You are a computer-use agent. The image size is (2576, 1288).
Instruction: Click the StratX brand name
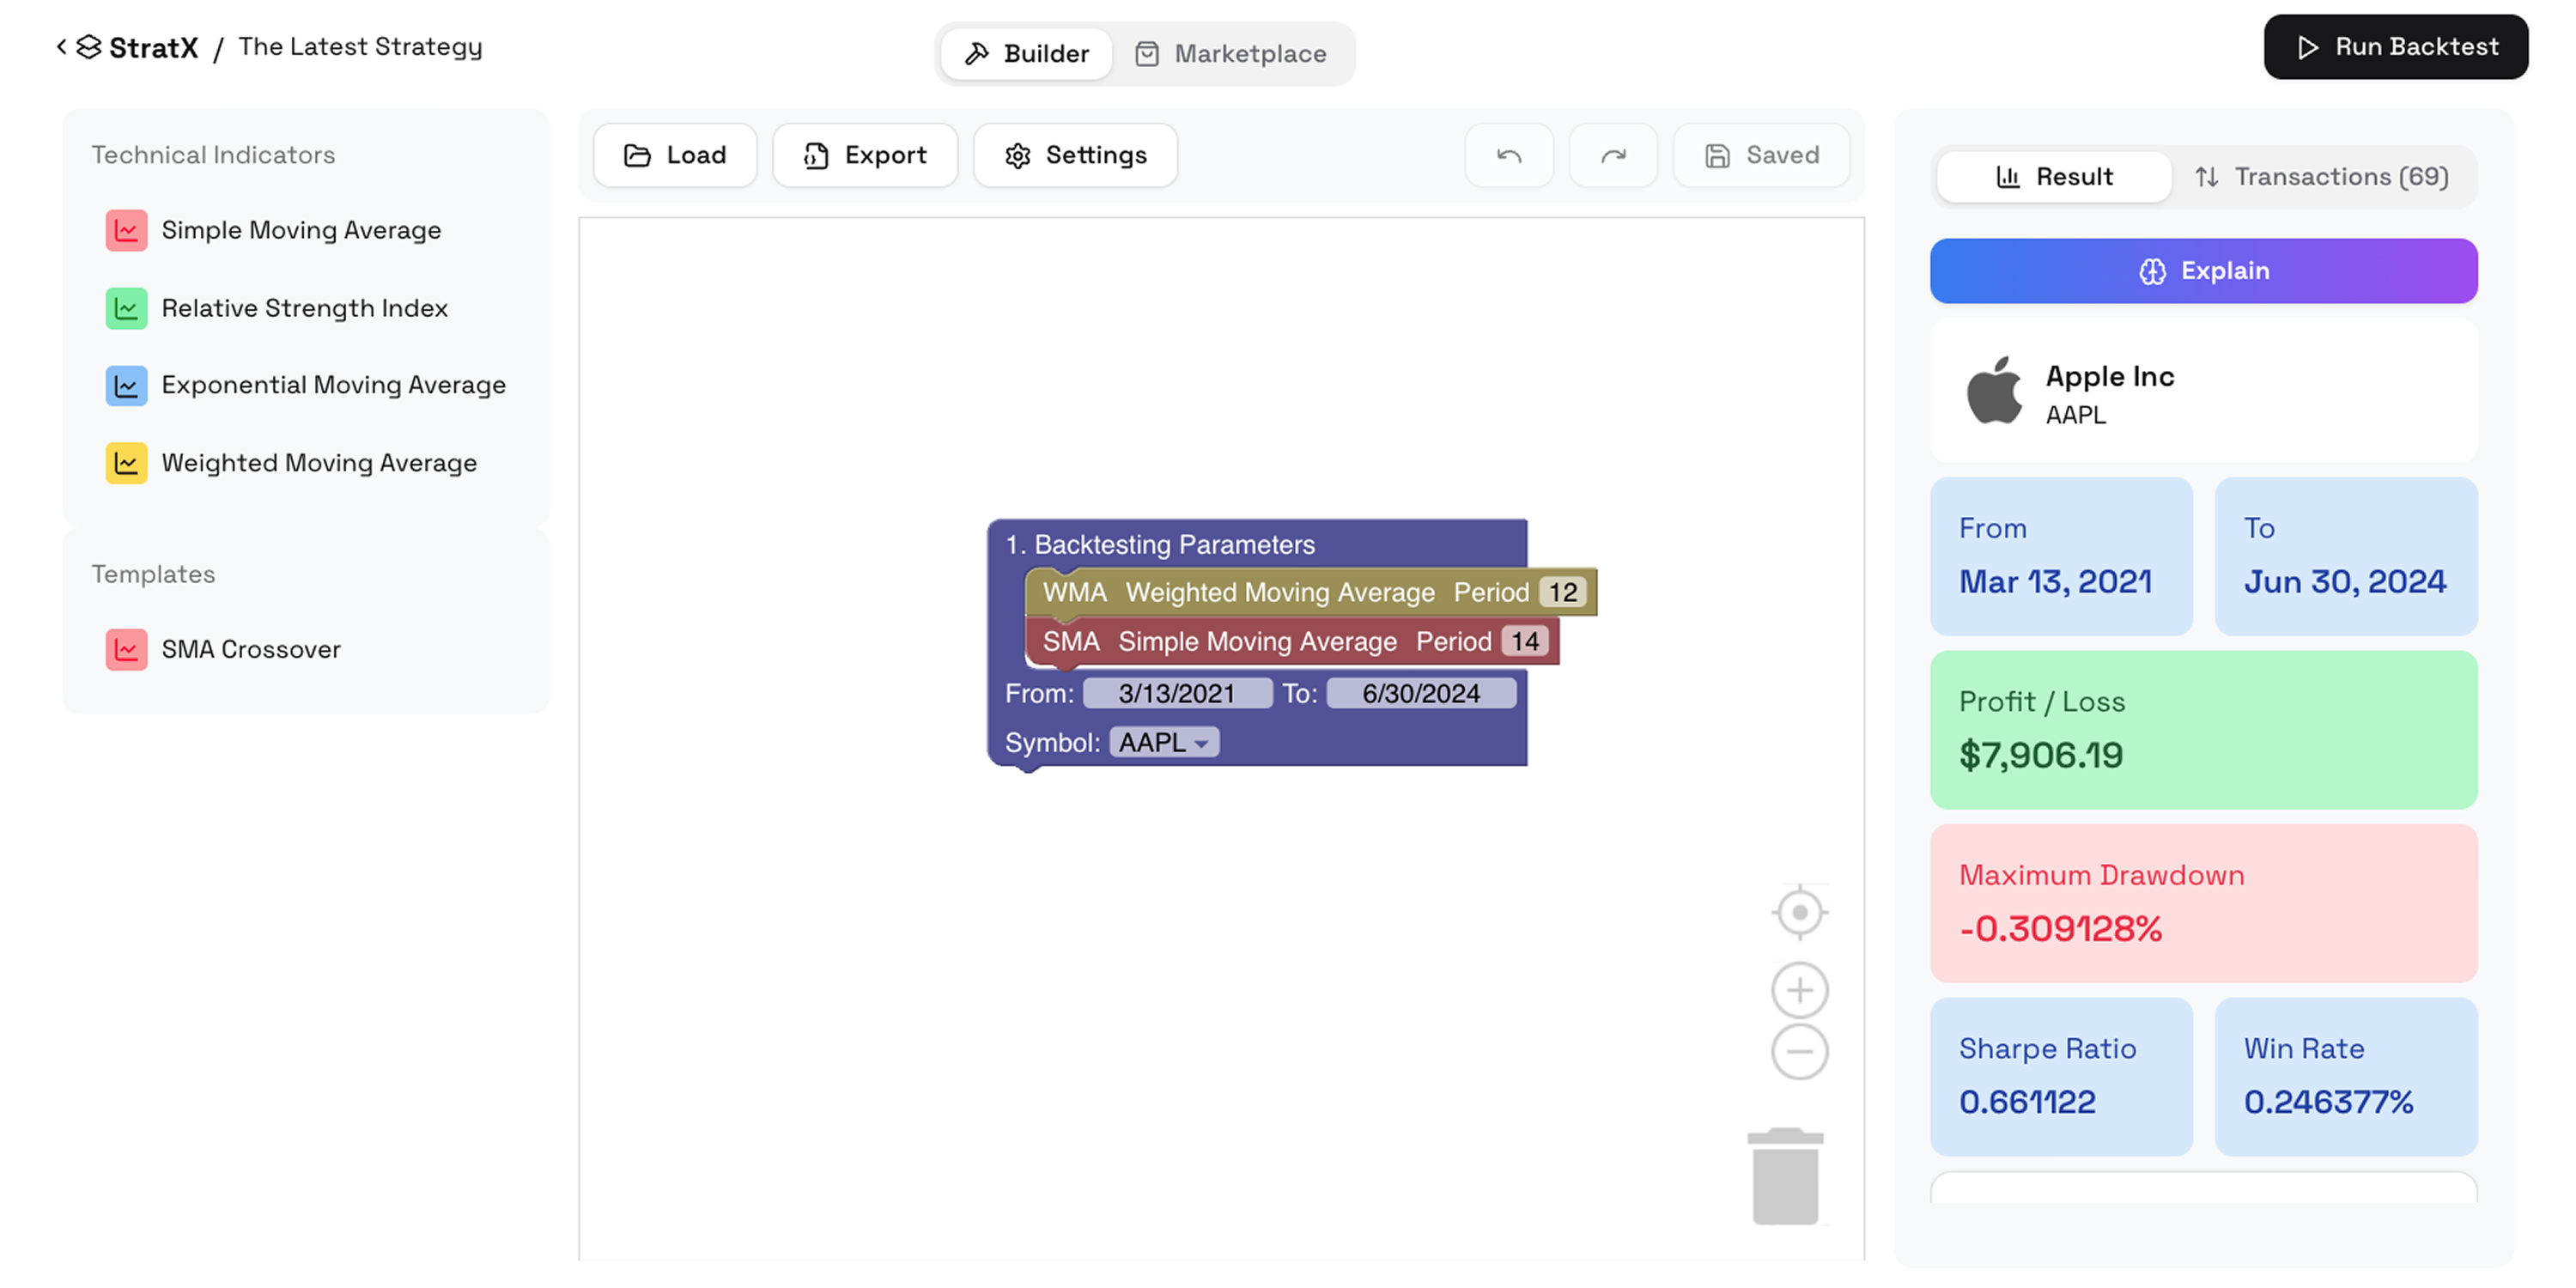pos(153,47)
